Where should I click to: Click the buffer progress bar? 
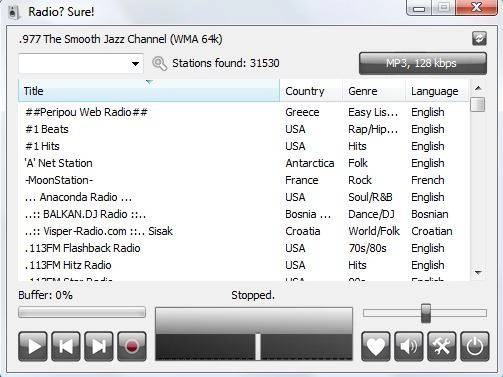click(x=82, y=312)
